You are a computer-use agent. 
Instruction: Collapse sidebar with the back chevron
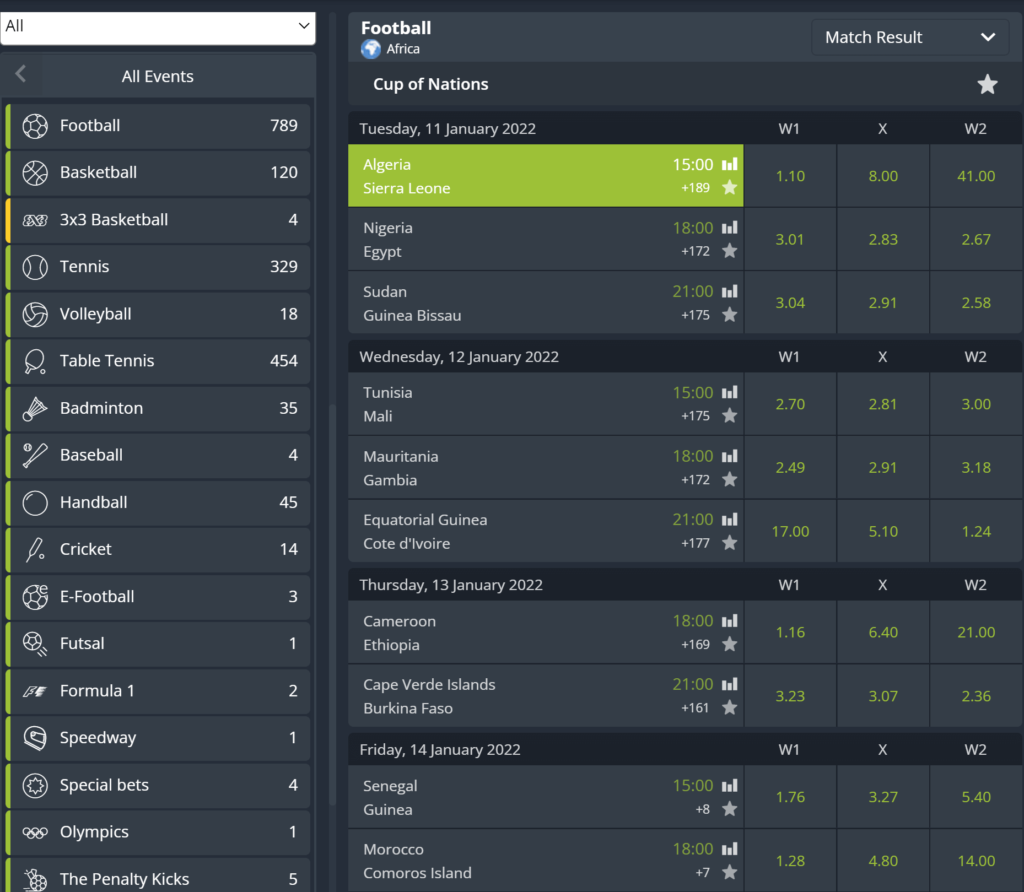[21, 75]
